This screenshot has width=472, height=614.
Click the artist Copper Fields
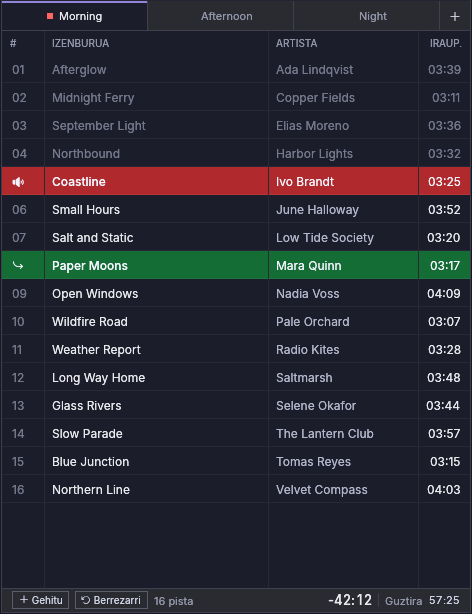315,98
